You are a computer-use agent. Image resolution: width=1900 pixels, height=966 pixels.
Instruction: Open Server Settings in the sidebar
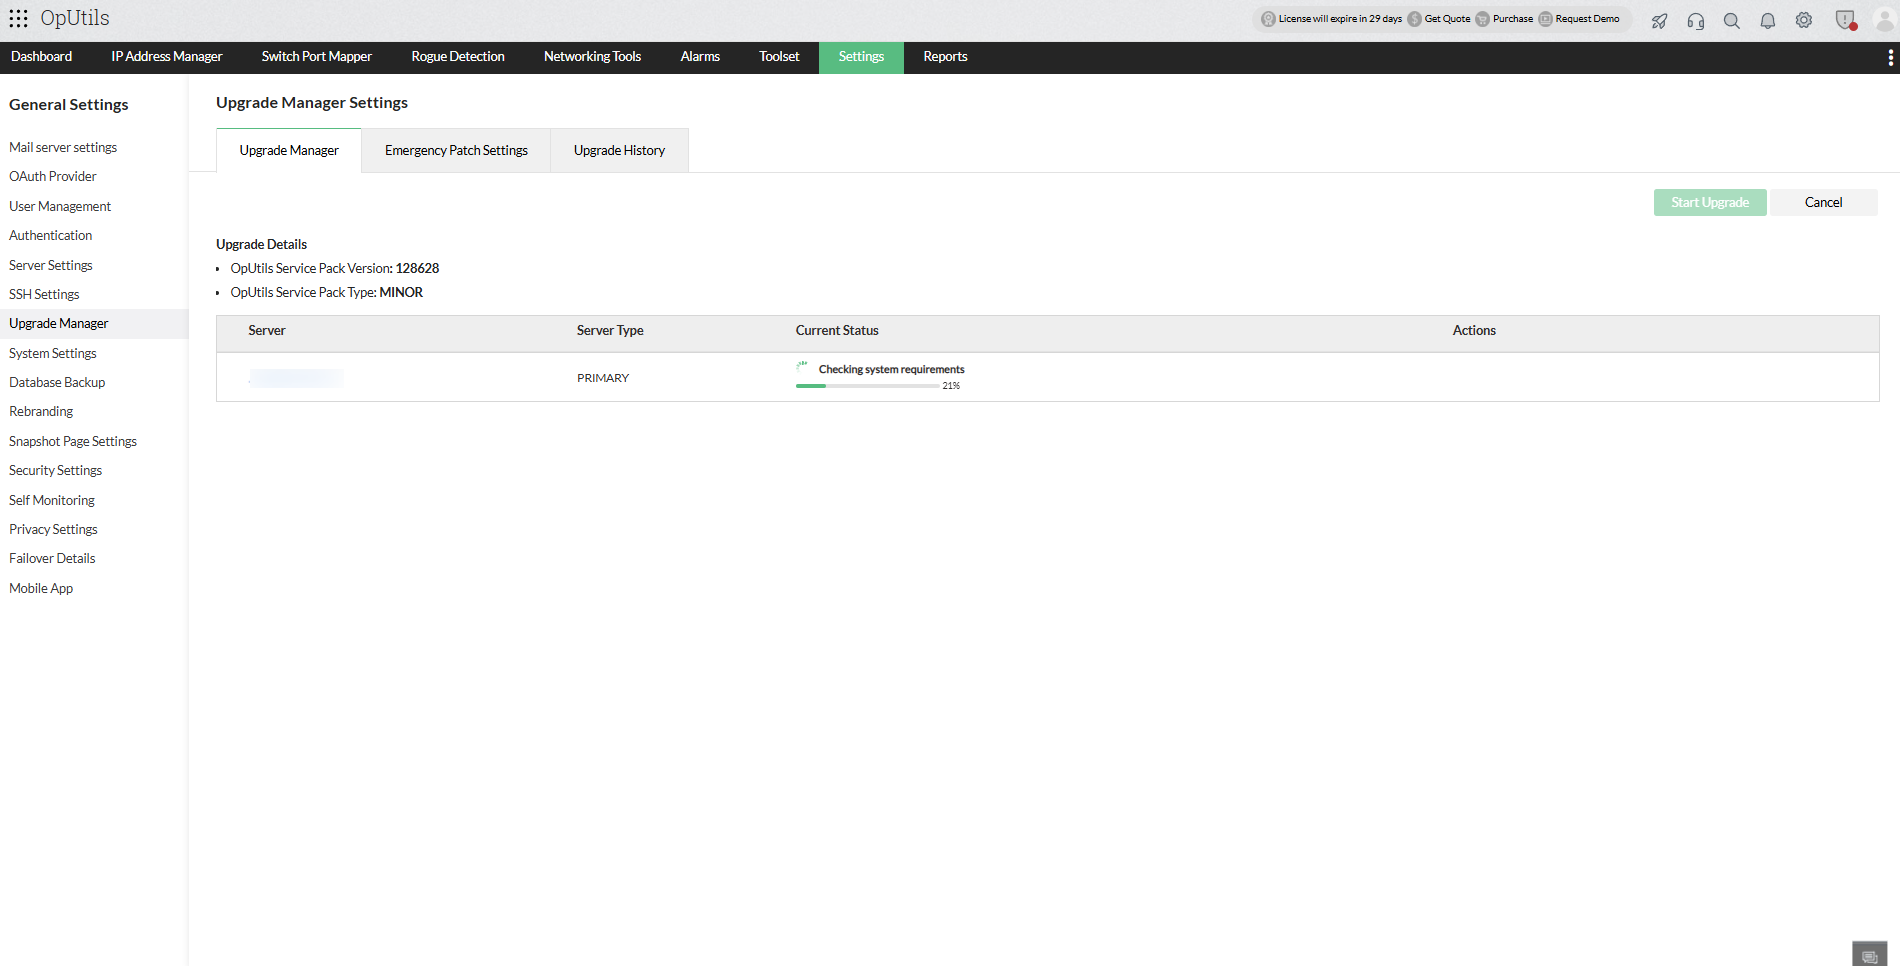tap(51, 266)
